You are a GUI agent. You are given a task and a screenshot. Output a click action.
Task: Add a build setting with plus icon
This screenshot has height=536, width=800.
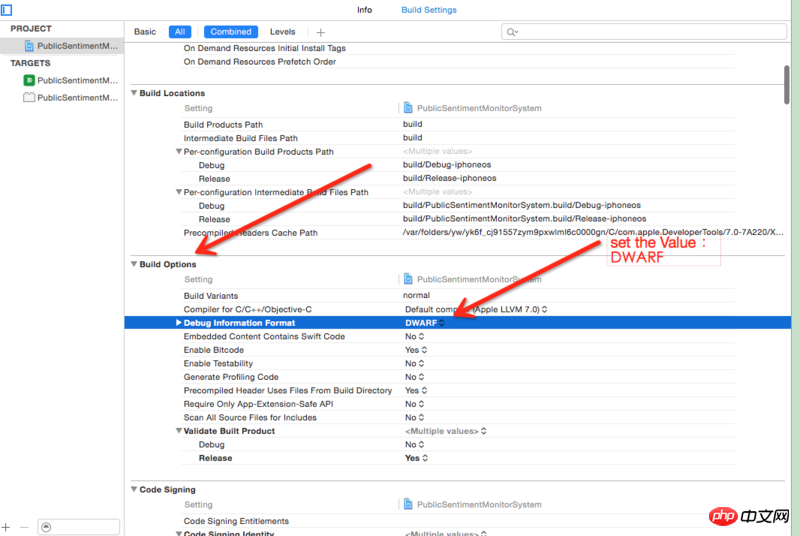click(x=320, y=32)
